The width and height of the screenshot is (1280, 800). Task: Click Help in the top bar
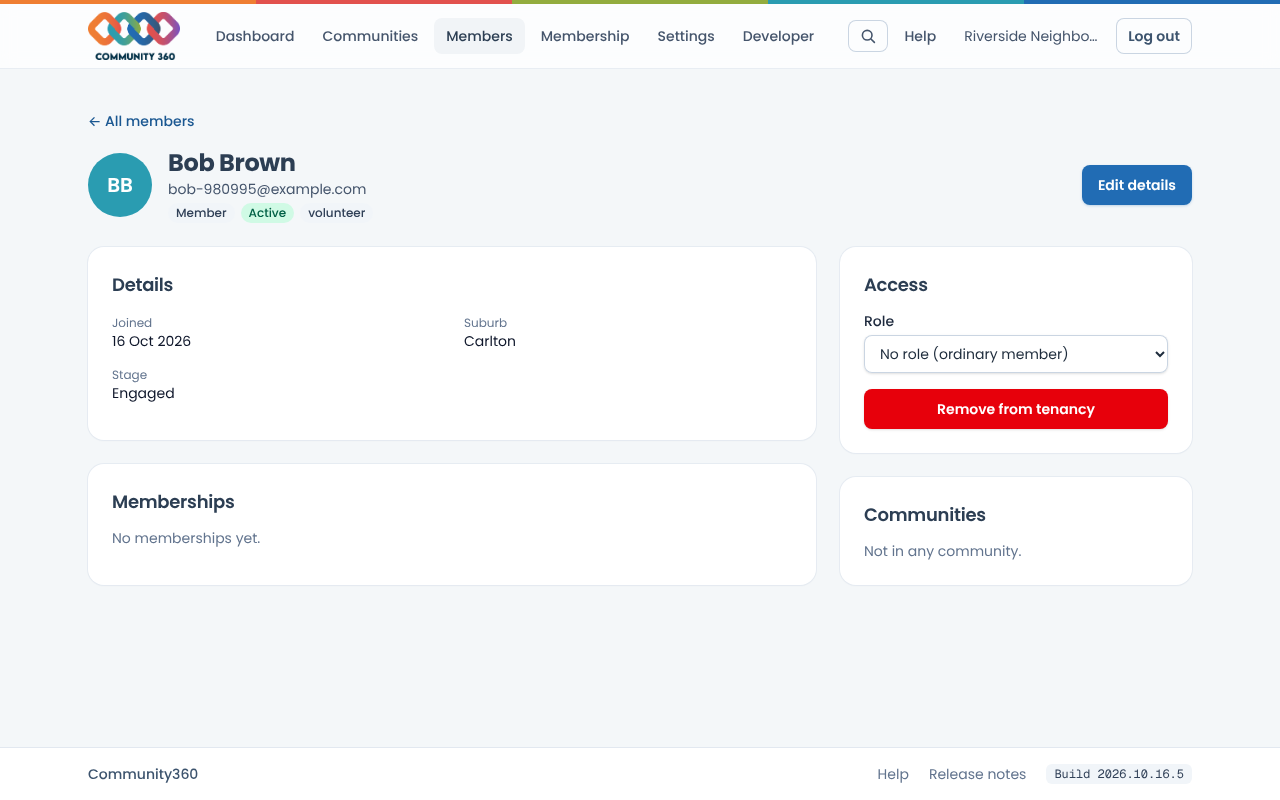pos(920,36)
